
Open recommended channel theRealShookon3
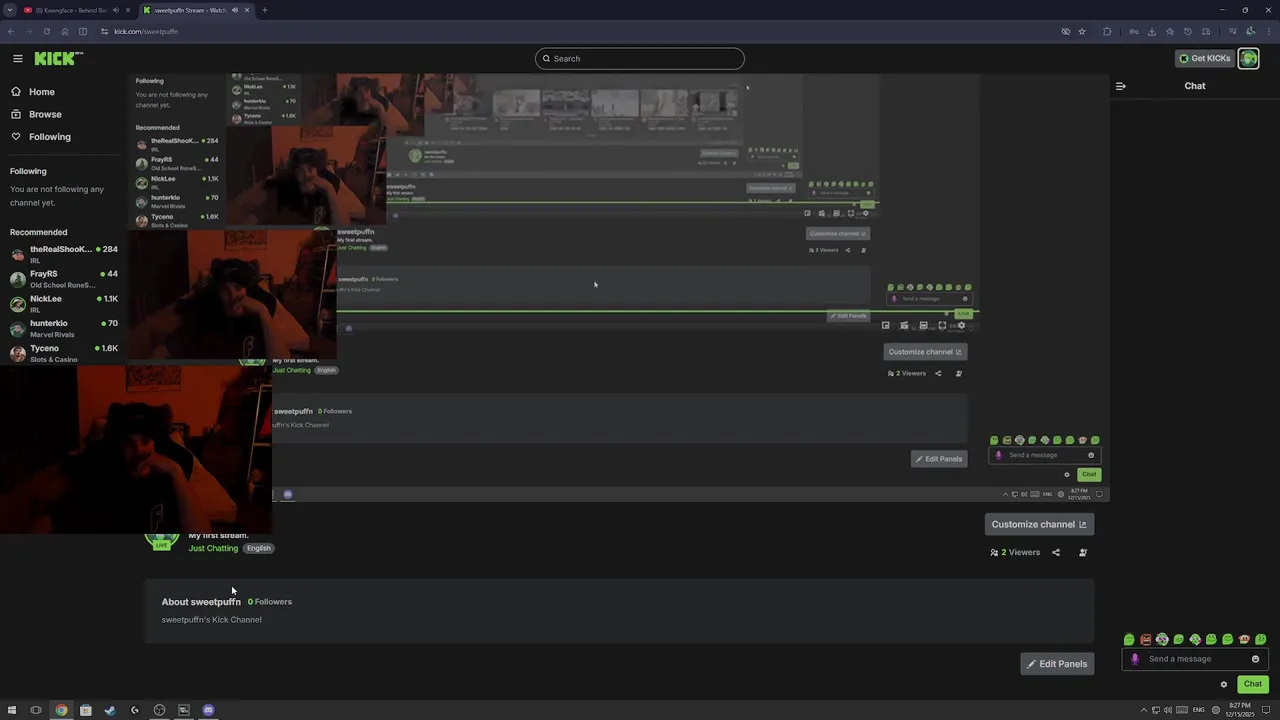64,254
